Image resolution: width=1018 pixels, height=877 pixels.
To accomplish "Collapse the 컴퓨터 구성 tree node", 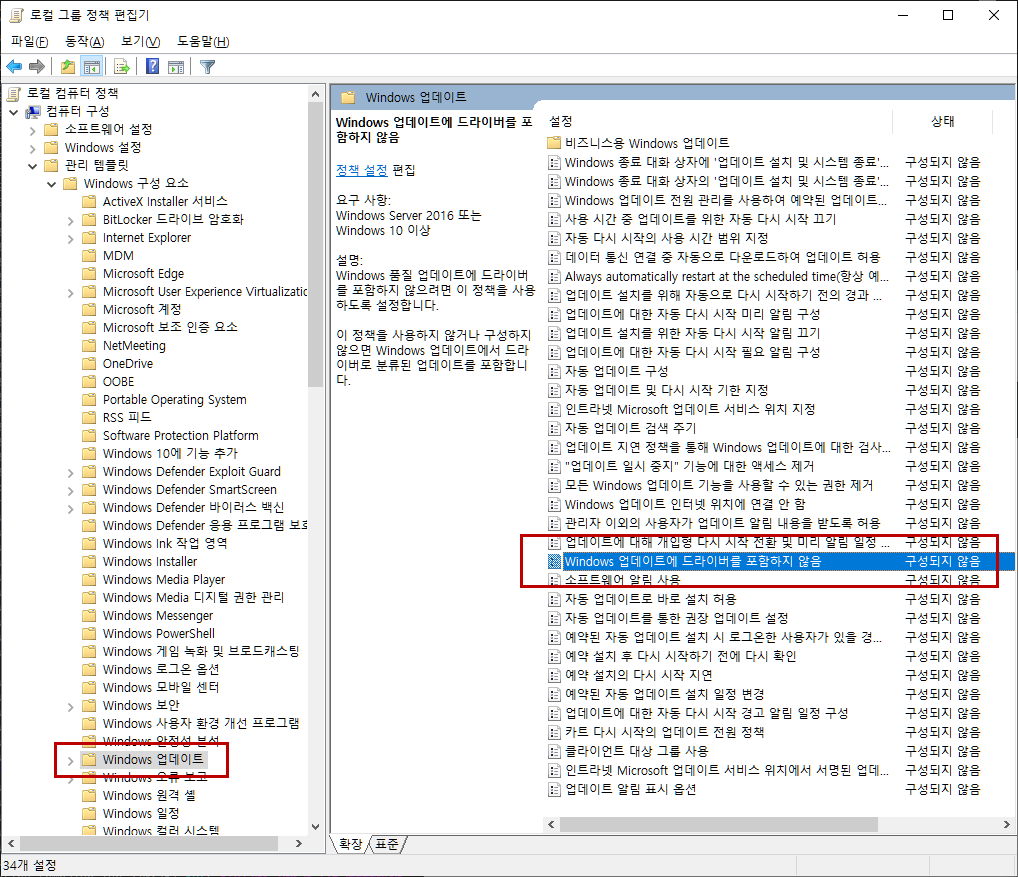I will coord(14,112).
